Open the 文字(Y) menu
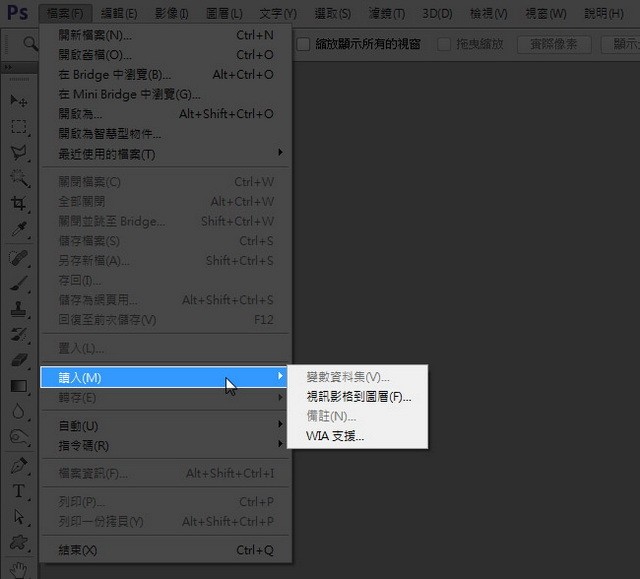The width and height of the screenshot is (640, 579). pyautogui.click(x=278, y=14)
